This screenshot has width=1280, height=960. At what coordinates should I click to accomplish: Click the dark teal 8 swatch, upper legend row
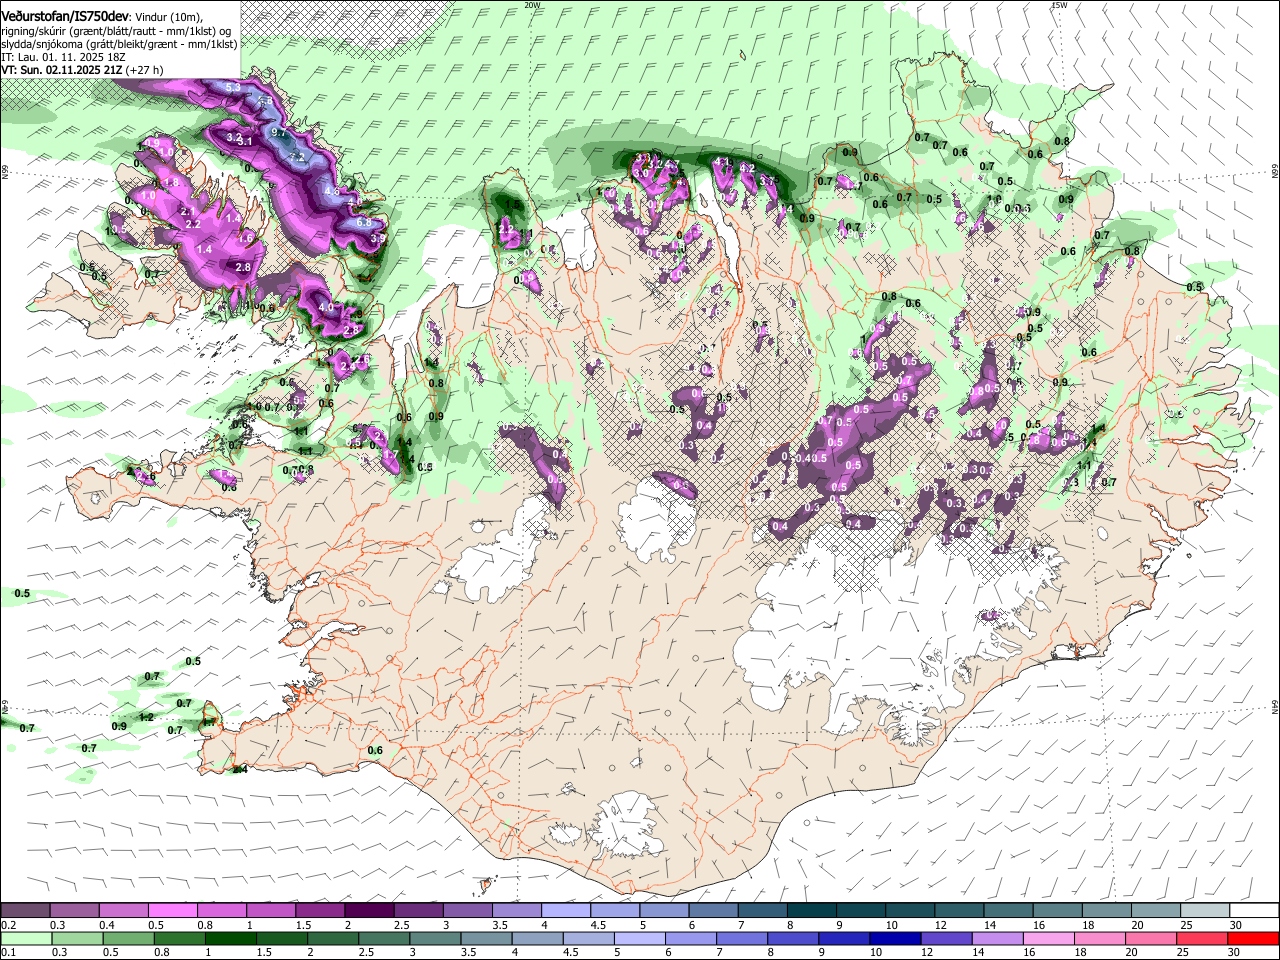[811, 910]
